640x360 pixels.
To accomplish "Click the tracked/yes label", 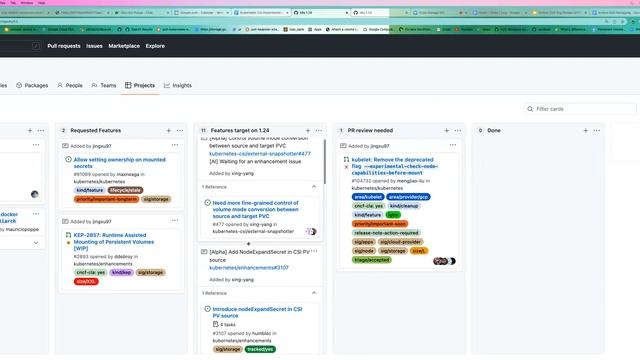I will tap(260, 349).
